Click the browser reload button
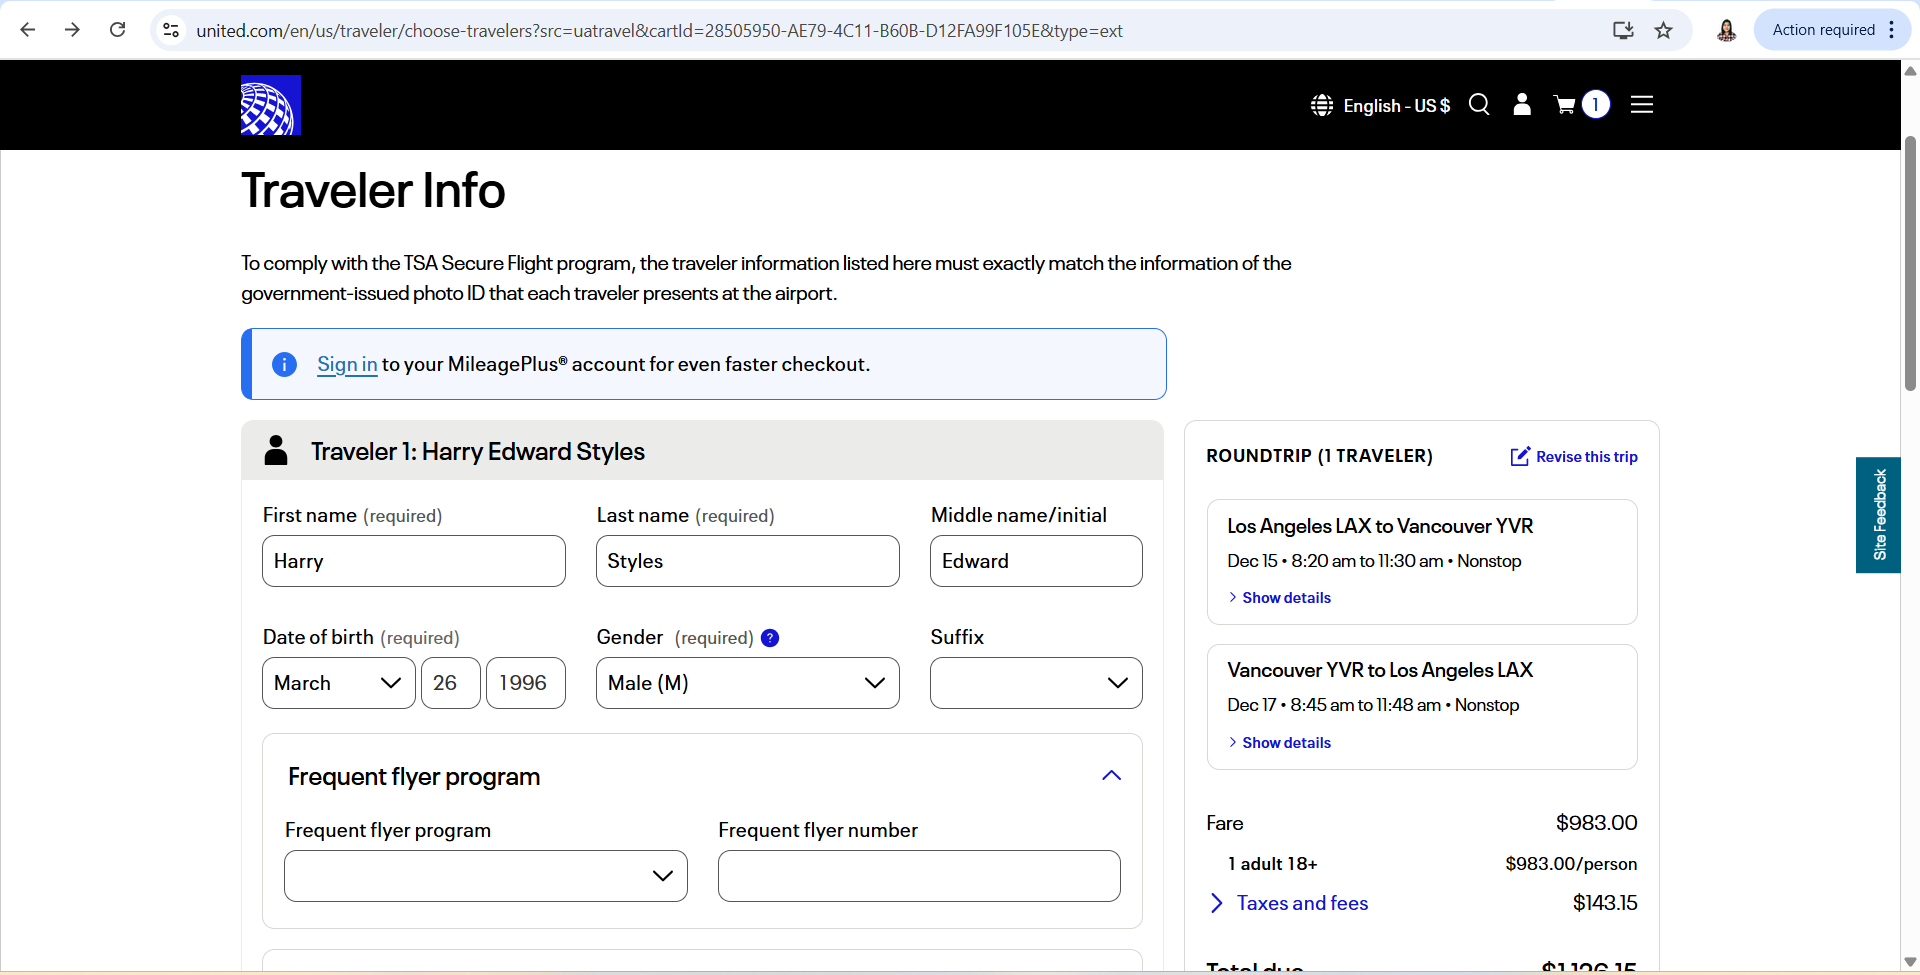This screenshot has height=975, width=1920. (x=118, y=30)
